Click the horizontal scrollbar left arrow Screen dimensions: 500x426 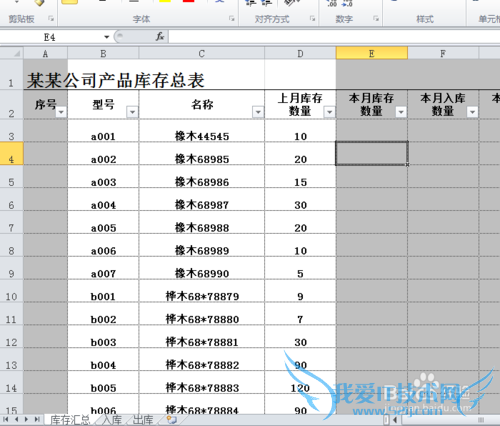(395, 420)
